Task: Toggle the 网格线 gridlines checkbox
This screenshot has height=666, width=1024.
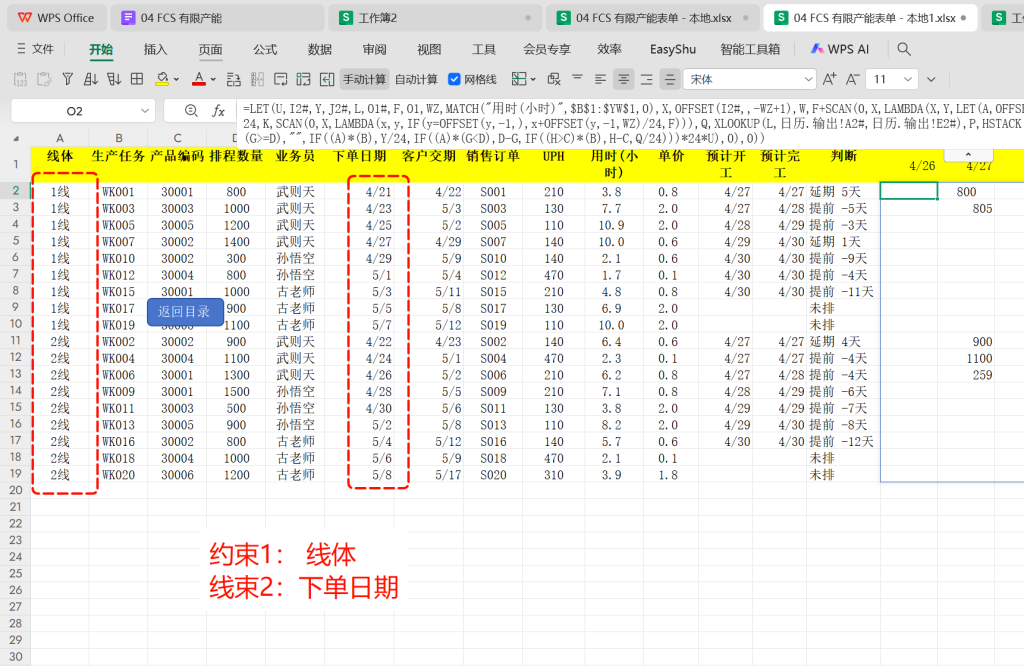Action: coord(454,80)
